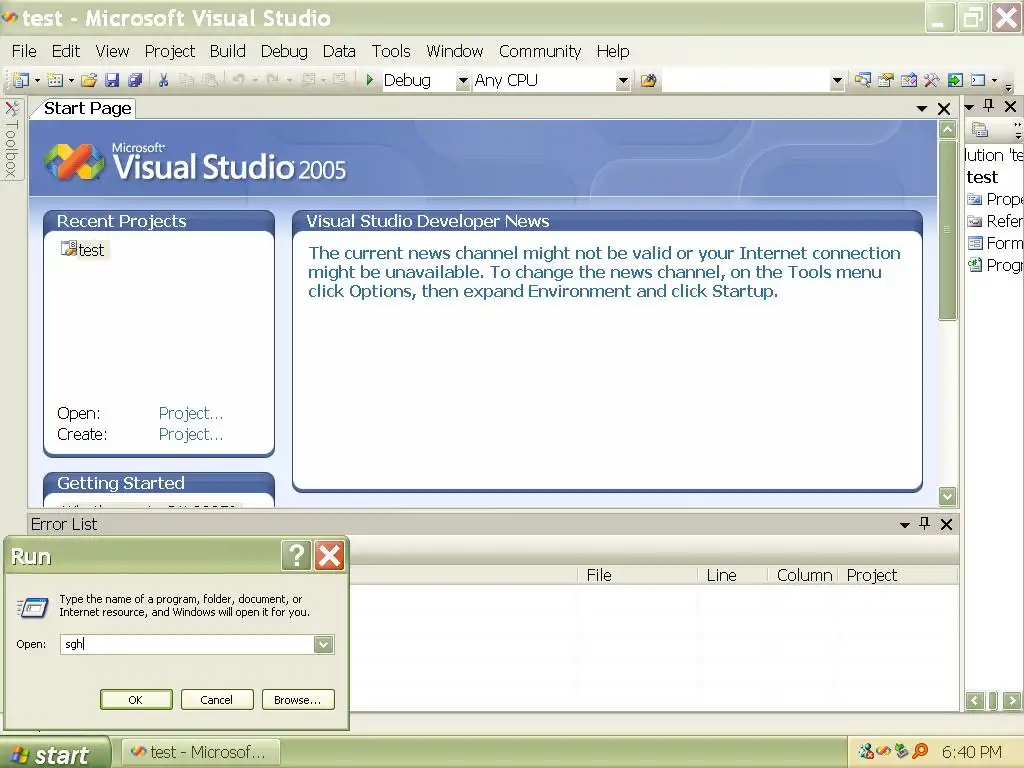Click the test project icon in Recent Projects
Screen dimensions: 1024x768
pos(69,249)
